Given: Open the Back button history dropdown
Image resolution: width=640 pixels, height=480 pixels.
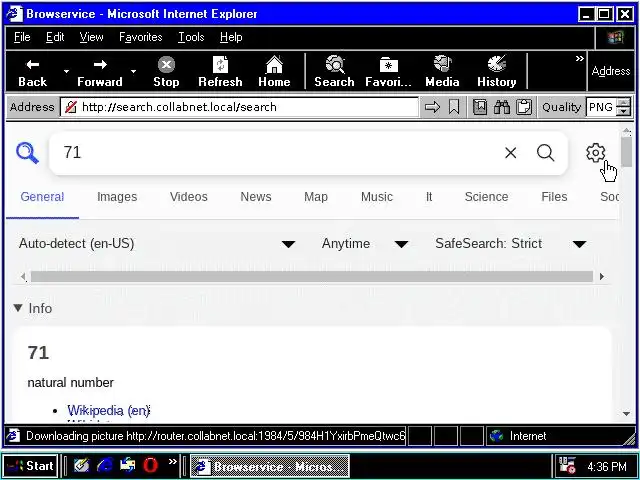Looking at the screenshot, I should 66,71.
